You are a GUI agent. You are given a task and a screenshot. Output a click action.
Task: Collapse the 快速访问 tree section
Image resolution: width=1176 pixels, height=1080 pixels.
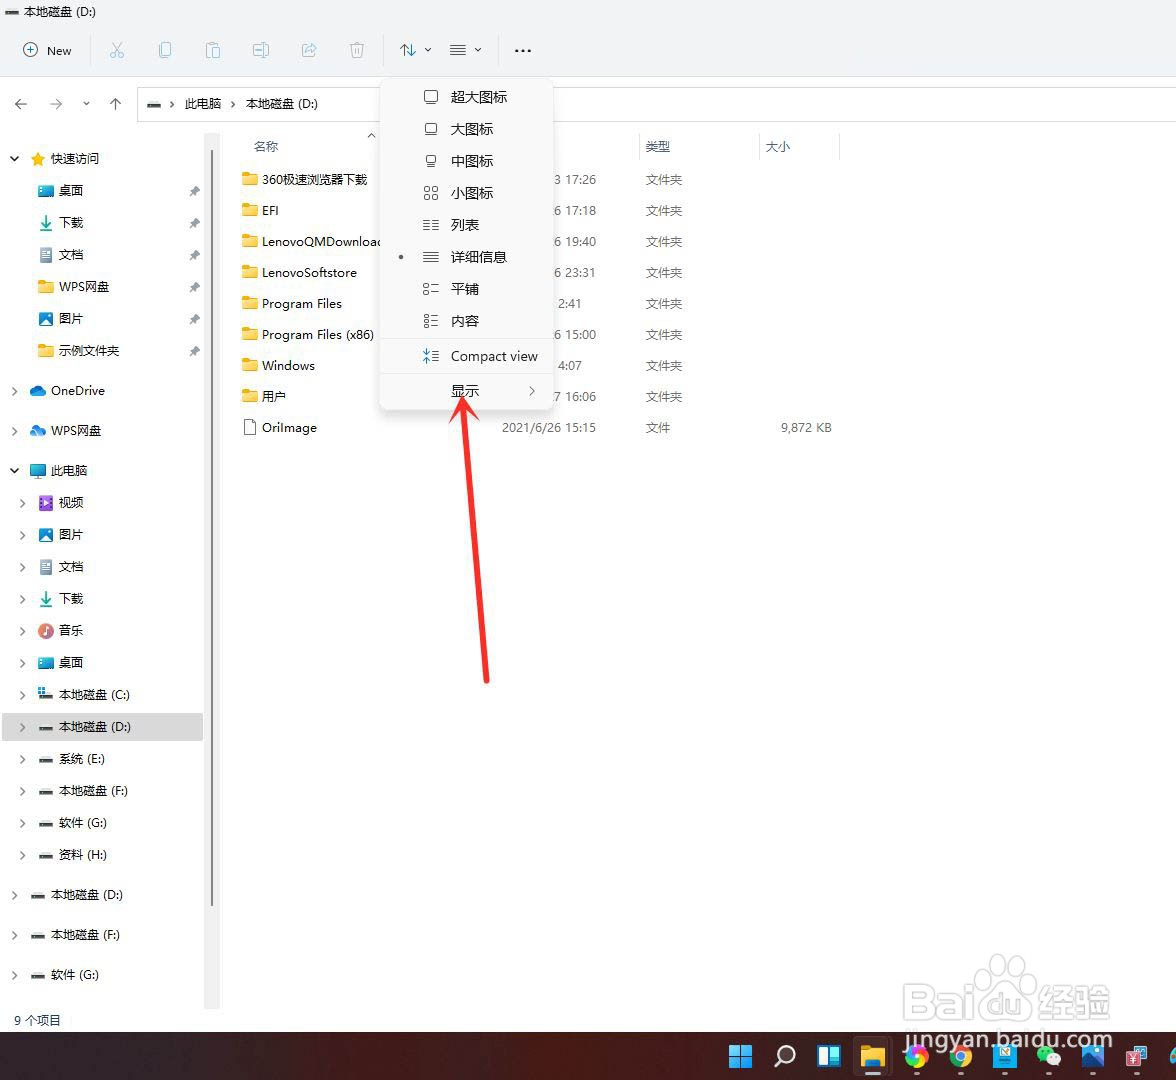[14, 158]
